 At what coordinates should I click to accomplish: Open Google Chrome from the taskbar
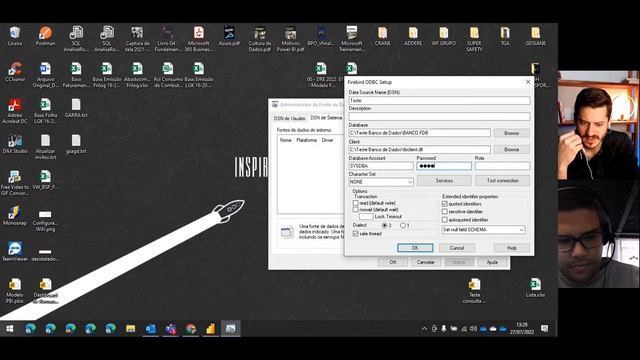pyautogui.click(x=191, y=329)
